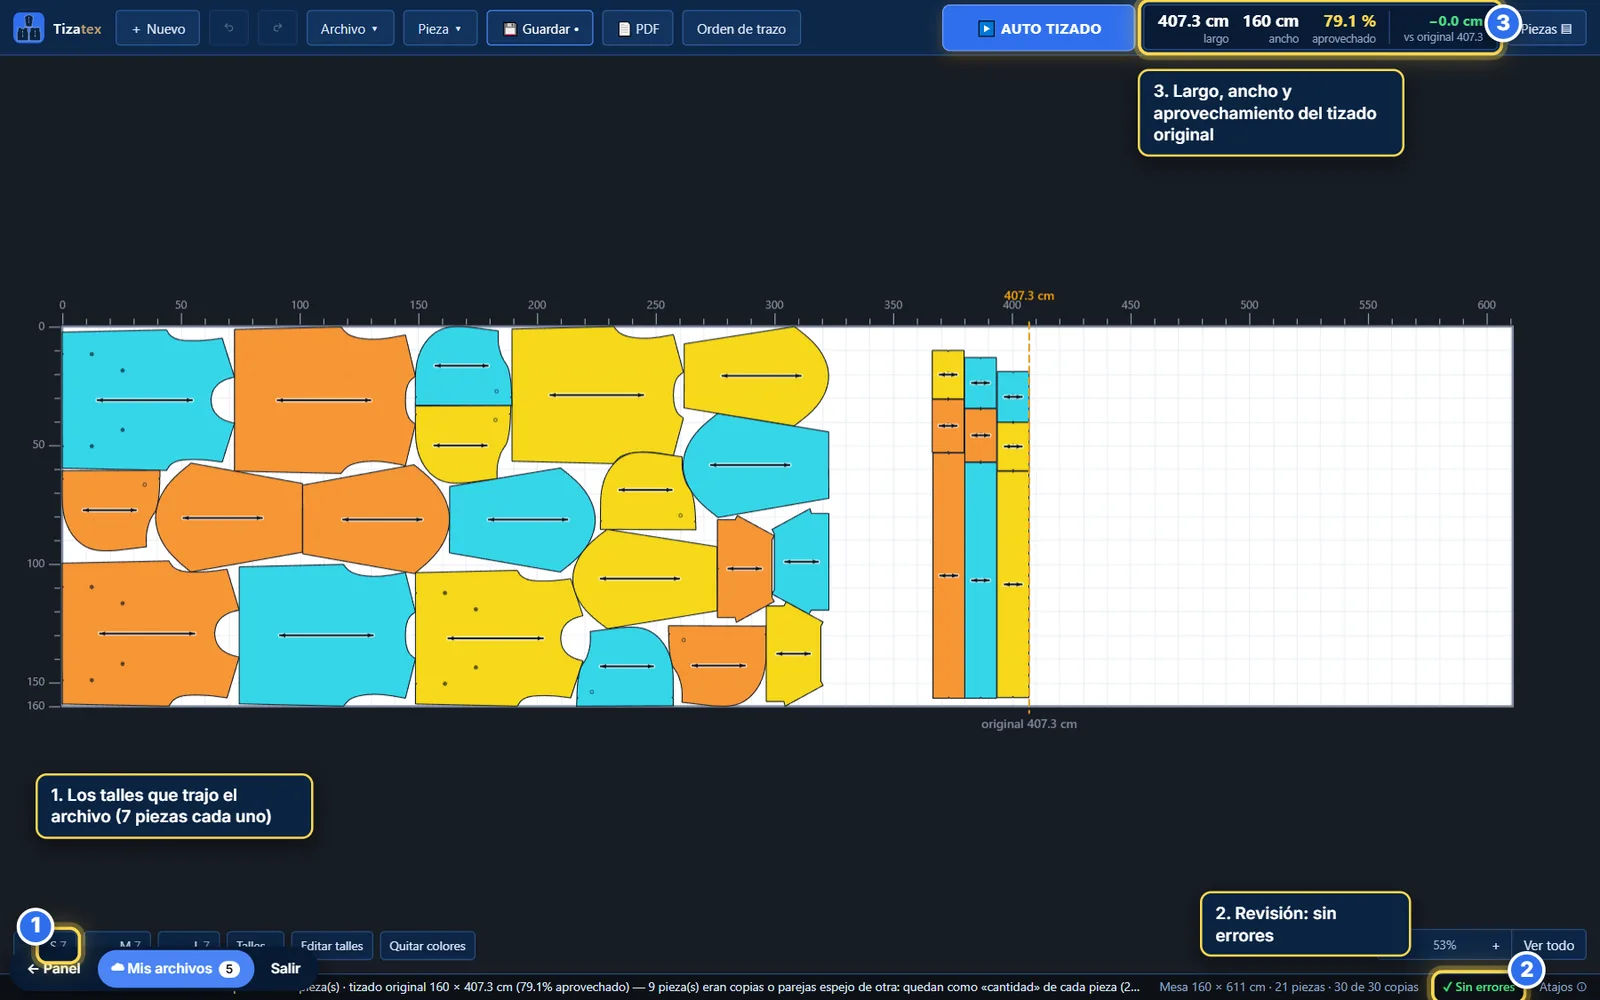The width and height of the screenshot is (1600, 1000).
Task: Open Orden de trazo
Action: pos(741,28)
